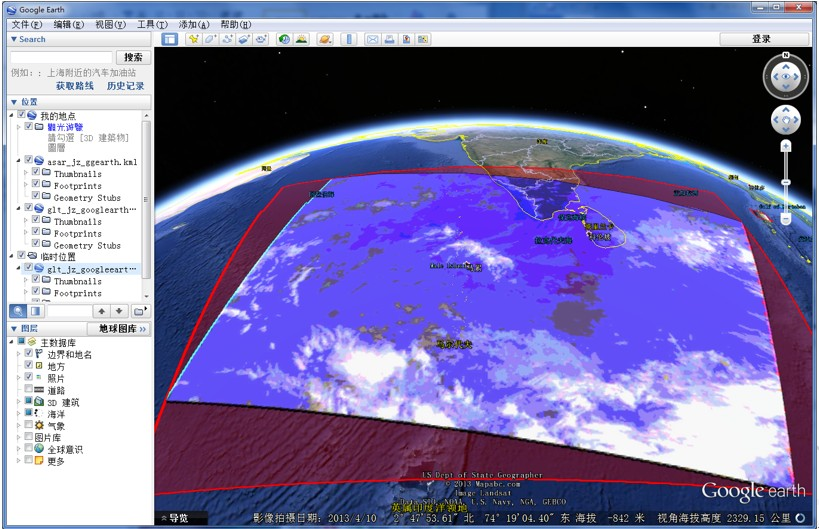Collapse the 图层 panel triangle

[x=14, y=328]
